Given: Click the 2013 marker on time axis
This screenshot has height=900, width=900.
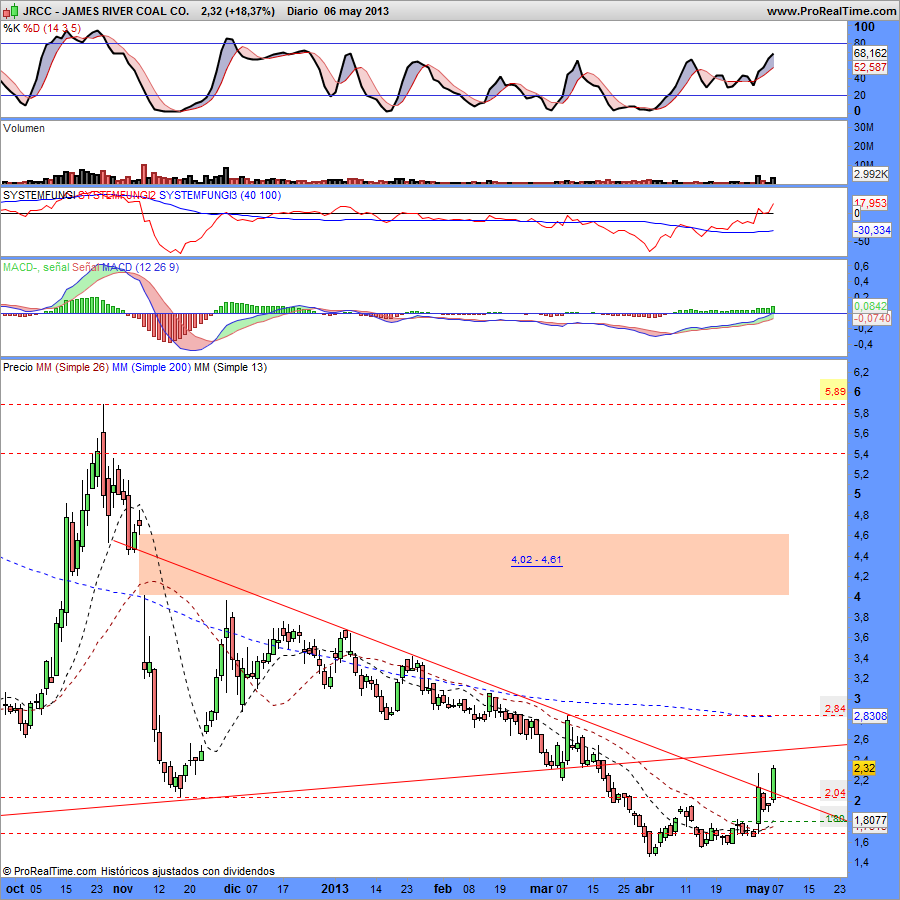Looking at the screenshot, I should click(x=335, y=889).
